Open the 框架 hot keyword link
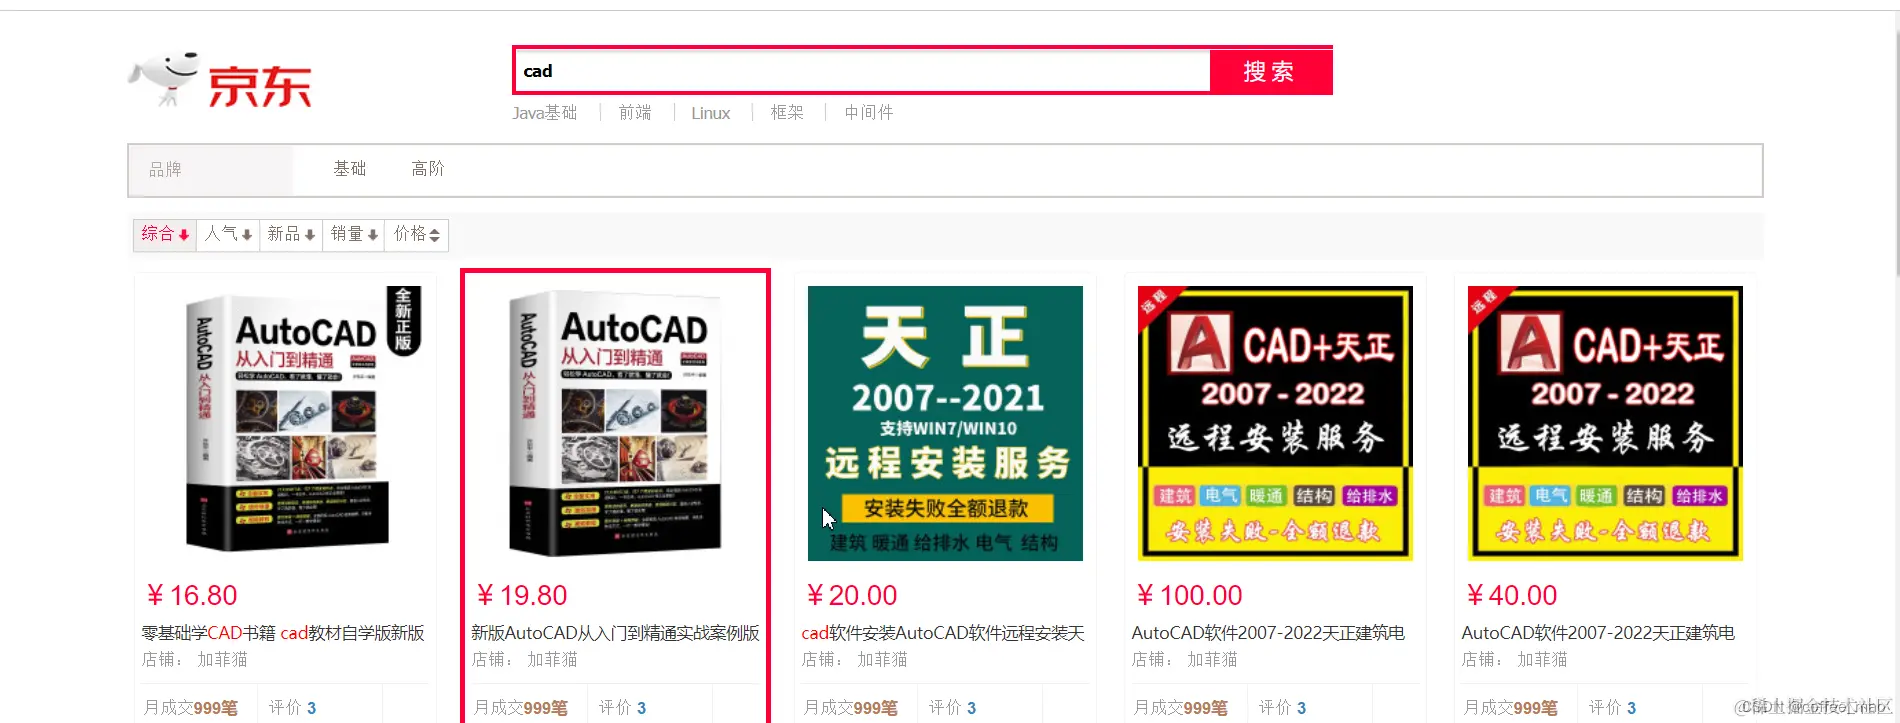This screenshot has height=723, width=1900. click(x=787, y=113)
